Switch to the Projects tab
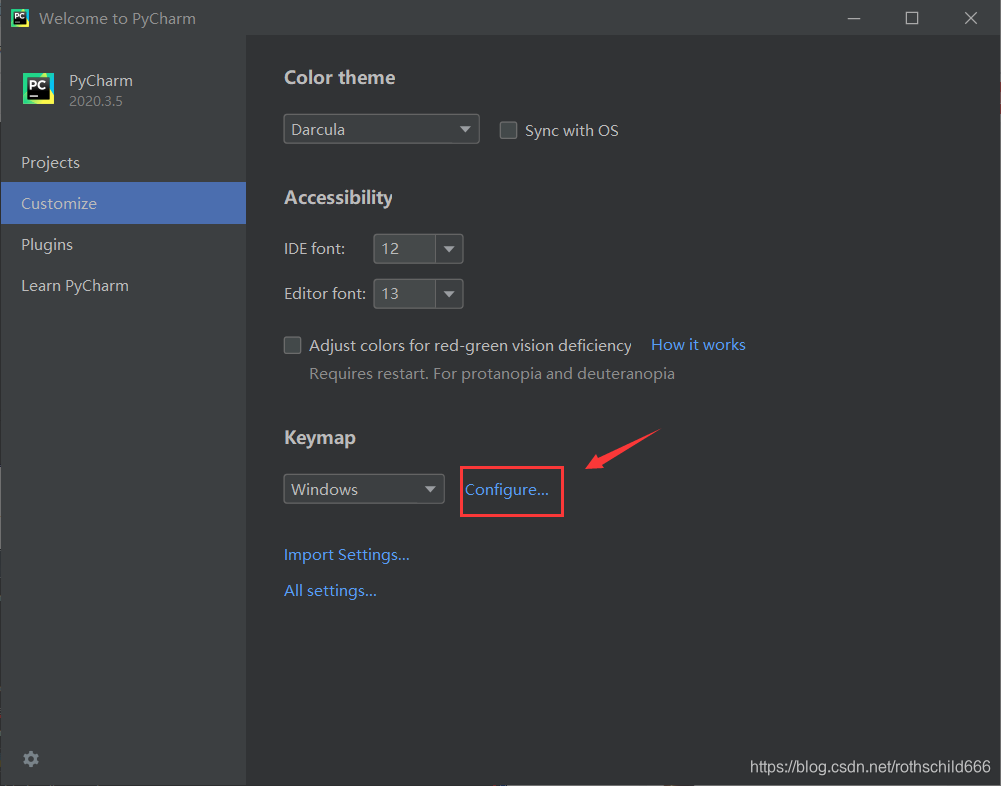 click(51, 163)
